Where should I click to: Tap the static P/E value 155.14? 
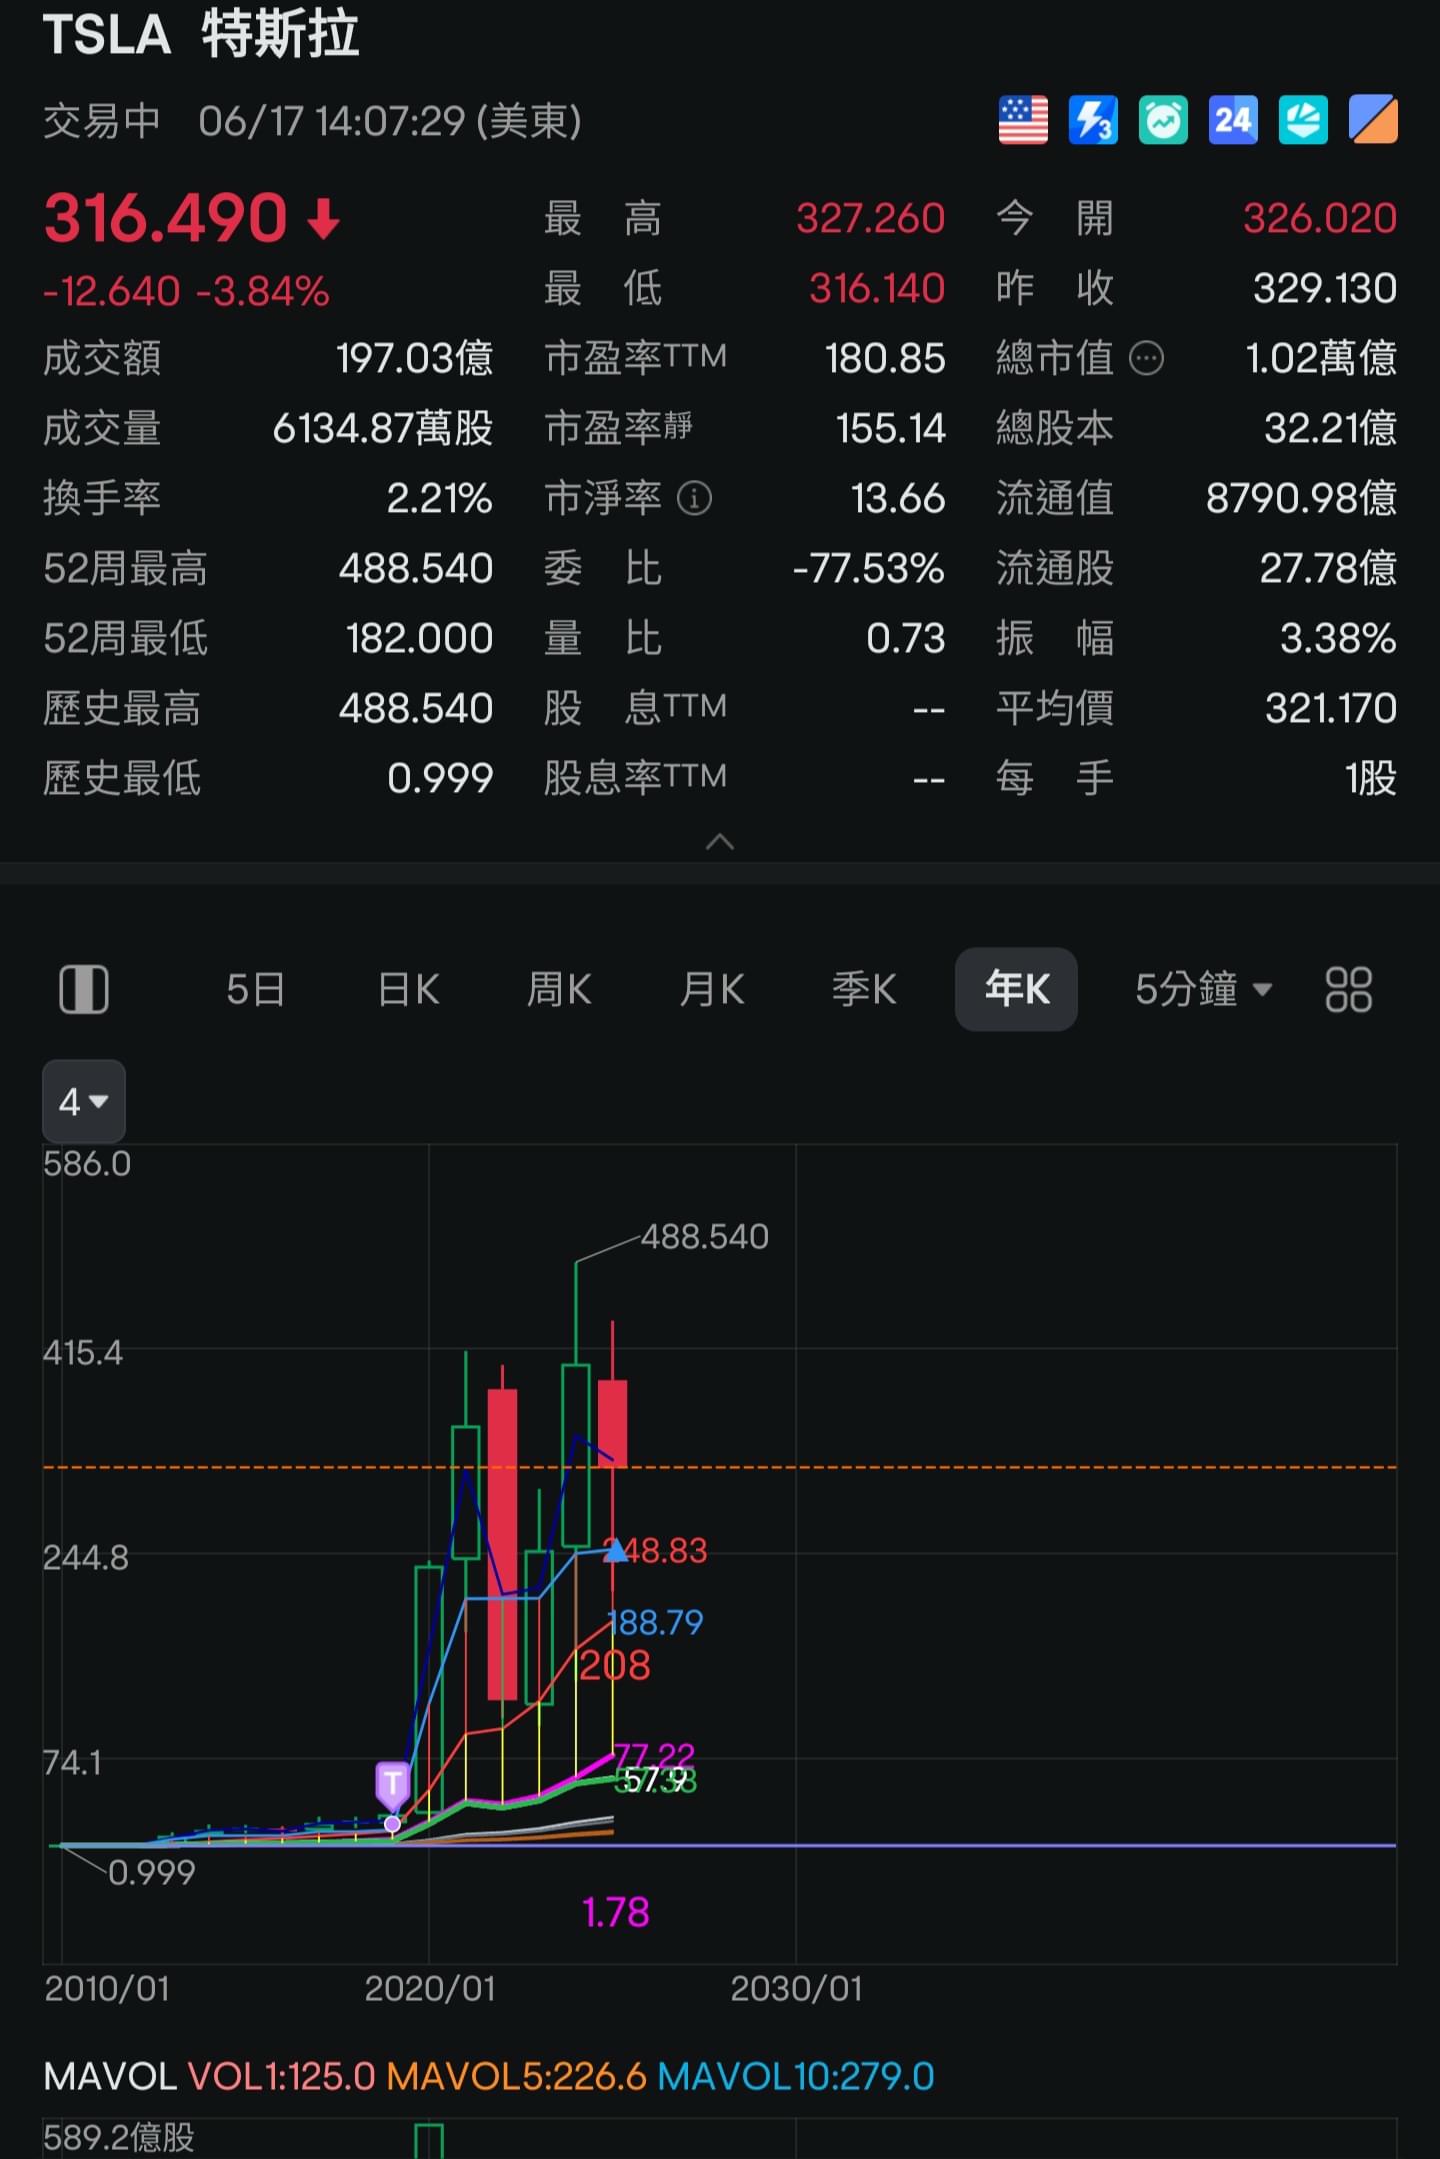point(890,428)
